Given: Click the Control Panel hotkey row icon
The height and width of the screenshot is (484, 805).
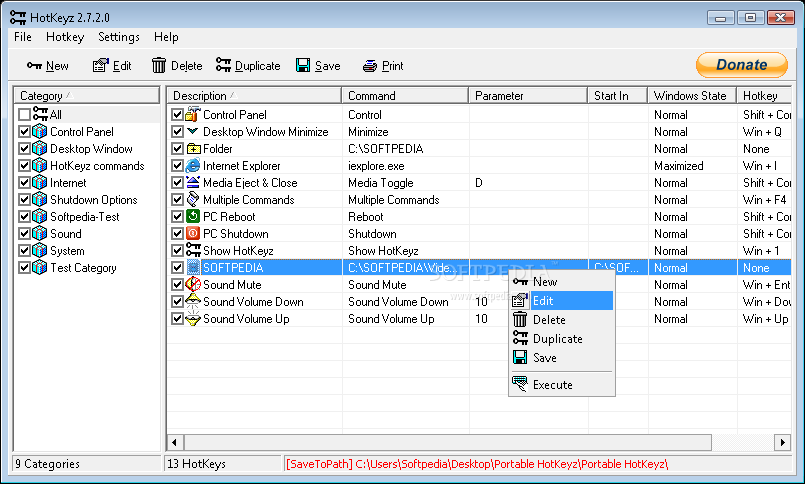Looking at the screenshot, I should click(193, 114).
